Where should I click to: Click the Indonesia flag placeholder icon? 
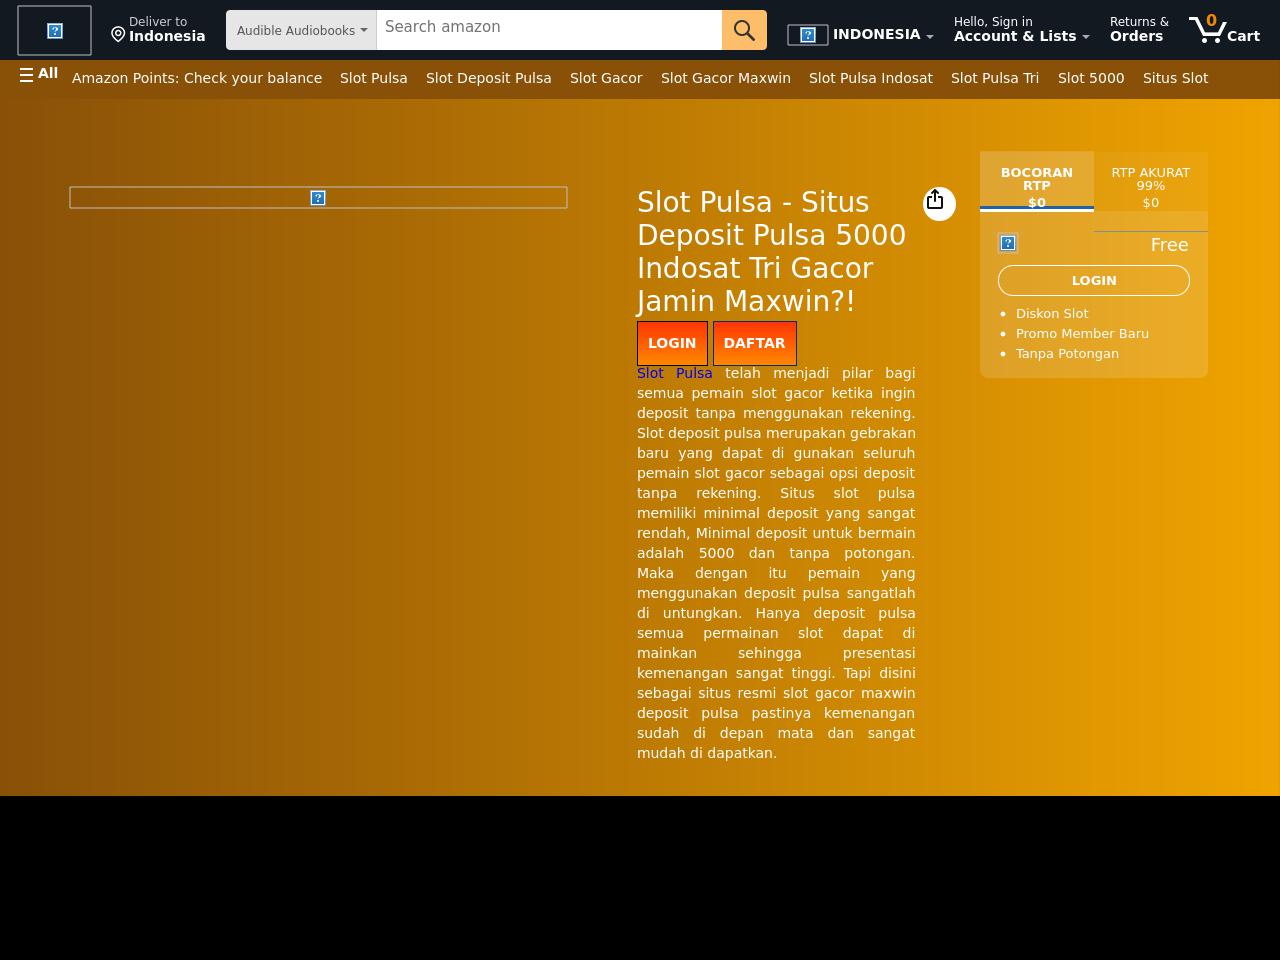click(808, 35)
